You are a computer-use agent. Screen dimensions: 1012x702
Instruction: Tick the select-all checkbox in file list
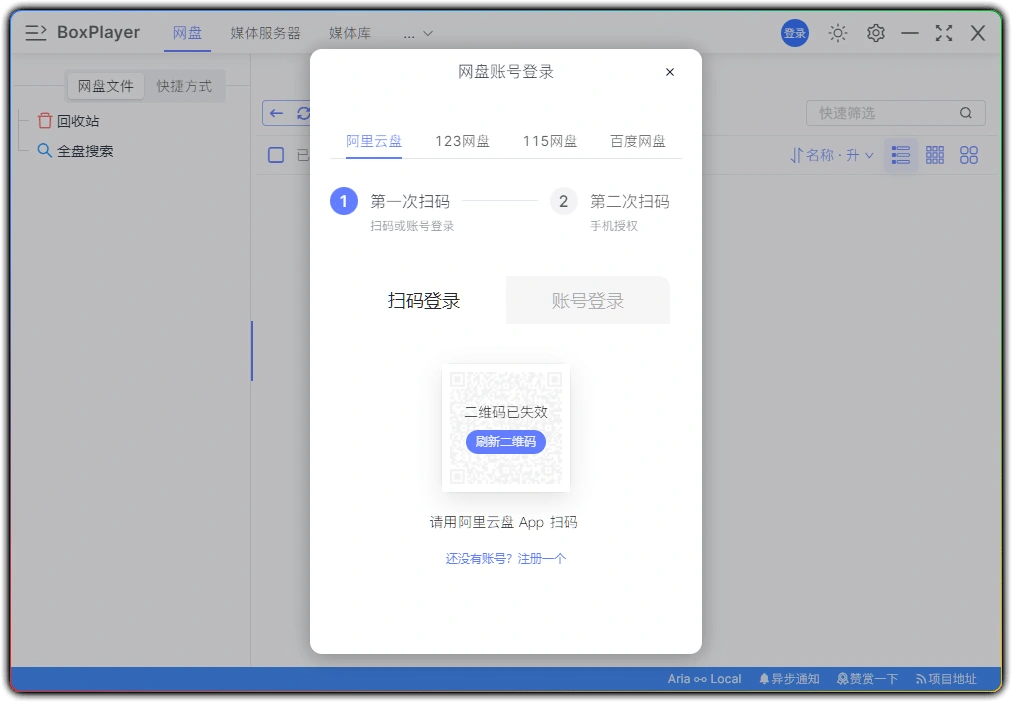276,155
